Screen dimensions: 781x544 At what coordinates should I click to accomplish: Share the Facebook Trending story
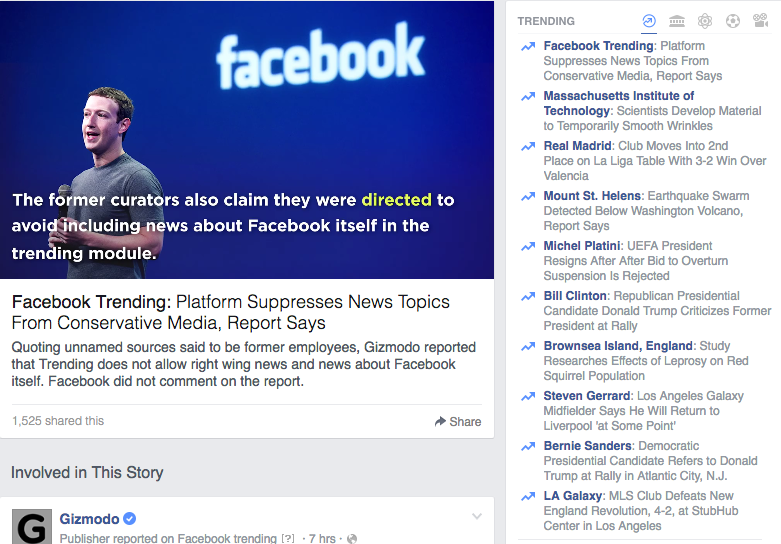(x=458, y=421)
